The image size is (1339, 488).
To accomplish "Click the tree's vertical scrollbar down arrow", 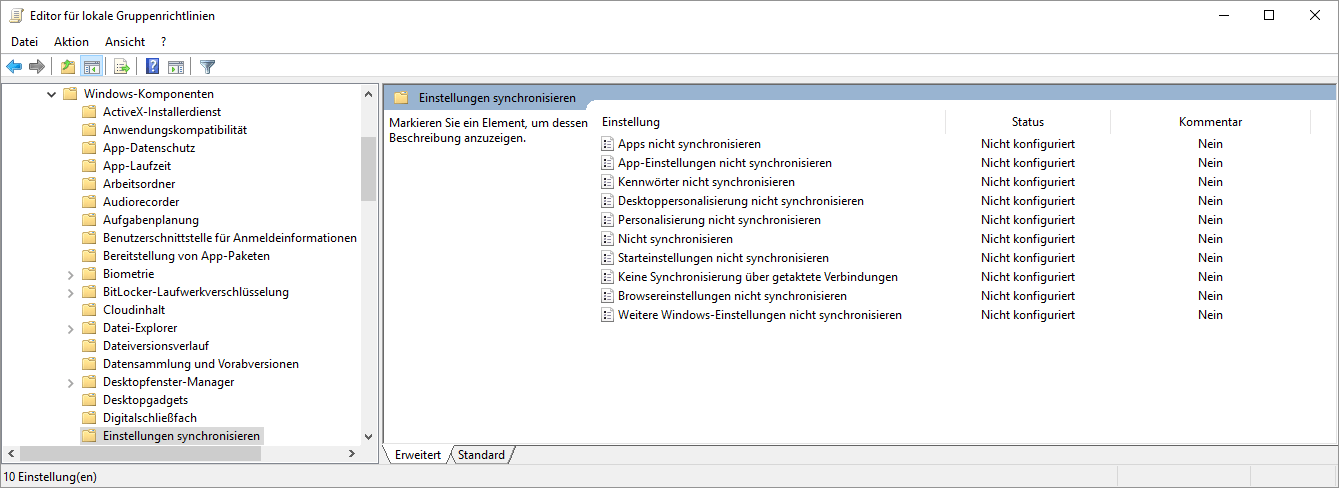I will 368,437.
